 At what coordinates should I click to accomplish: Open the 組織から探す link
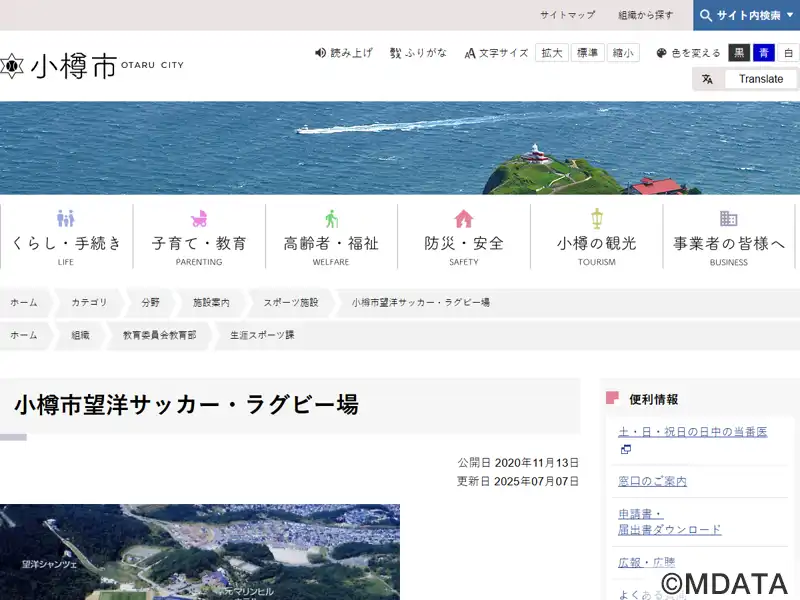(x=645, y=15)
